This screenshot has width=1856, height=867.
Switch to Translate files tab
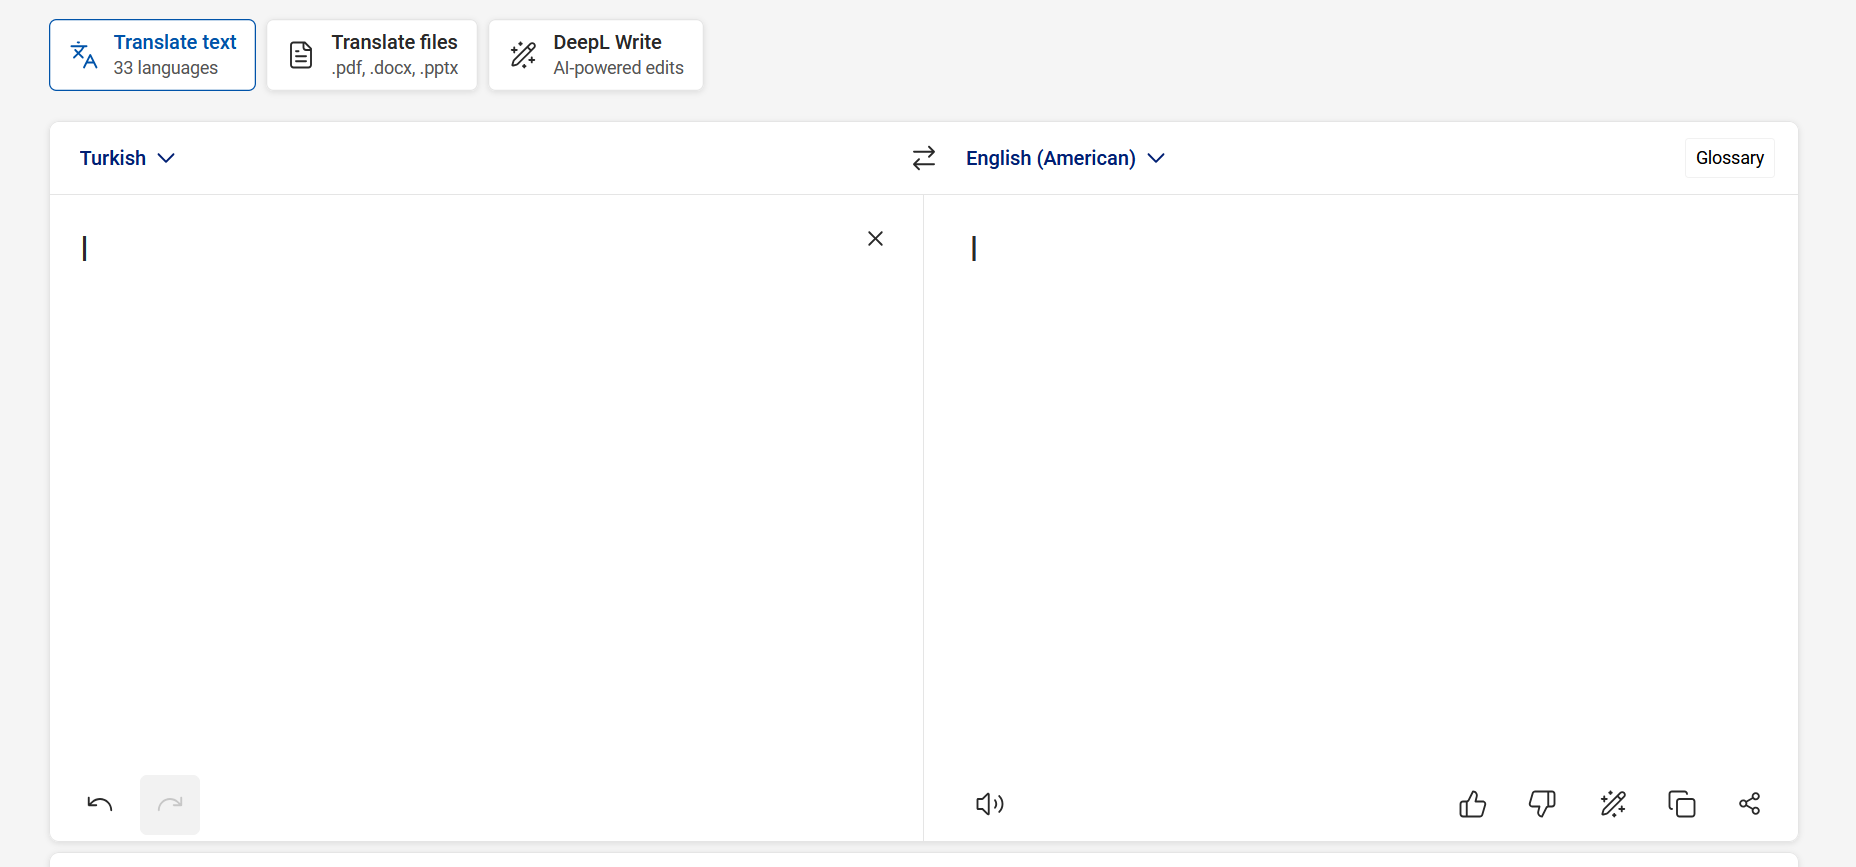point(372,55)
